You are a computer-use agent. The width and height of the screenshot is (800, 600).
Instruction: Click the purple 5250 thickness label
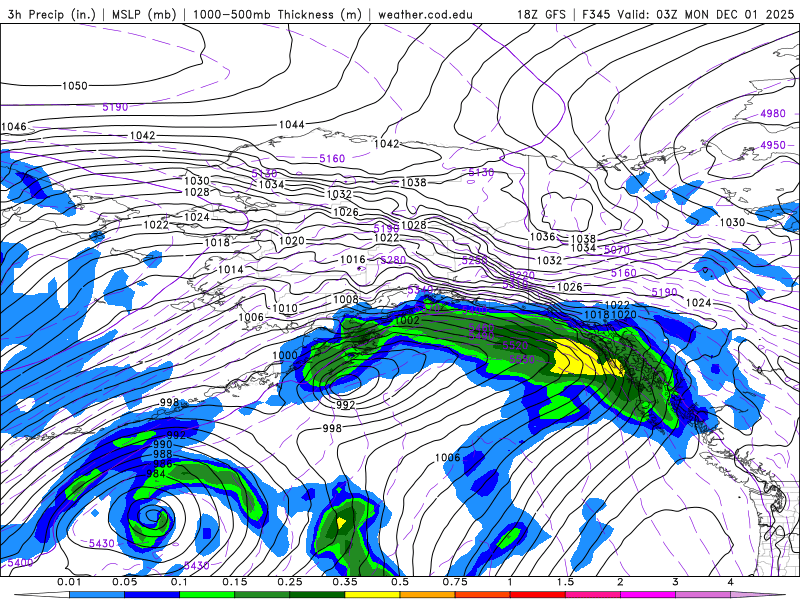pos(474,260)
